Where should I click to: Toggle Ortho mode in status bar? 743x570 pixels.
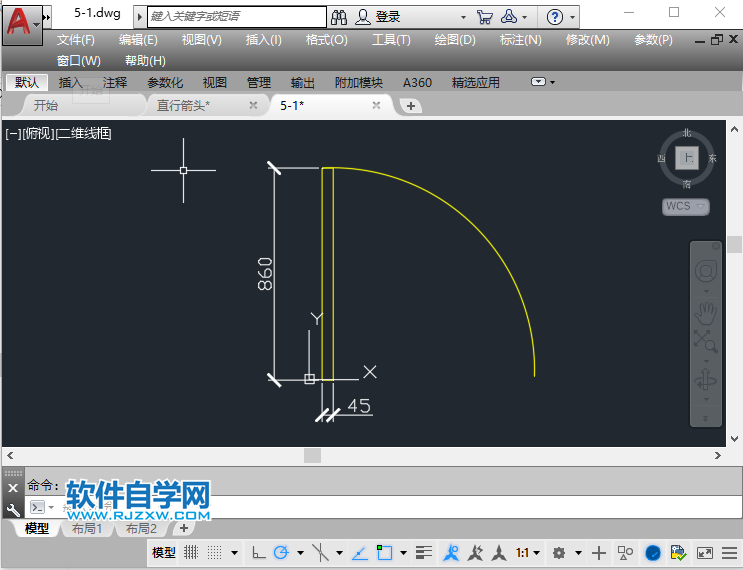259,552
